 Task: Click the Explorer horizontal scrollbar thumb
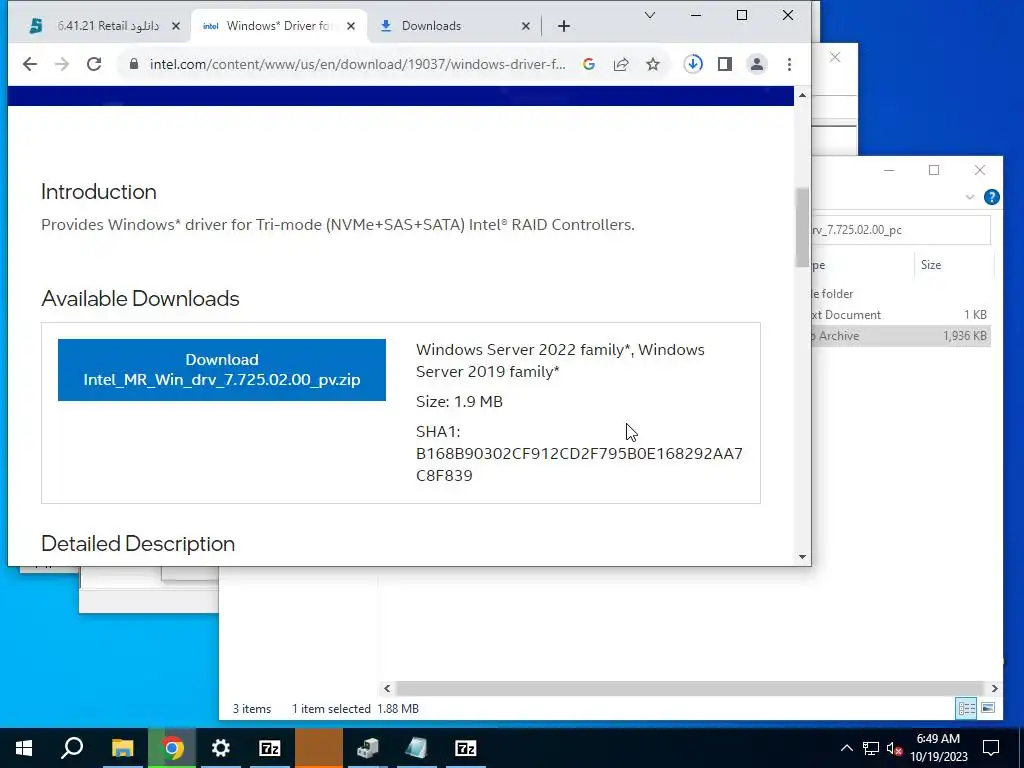689,688
